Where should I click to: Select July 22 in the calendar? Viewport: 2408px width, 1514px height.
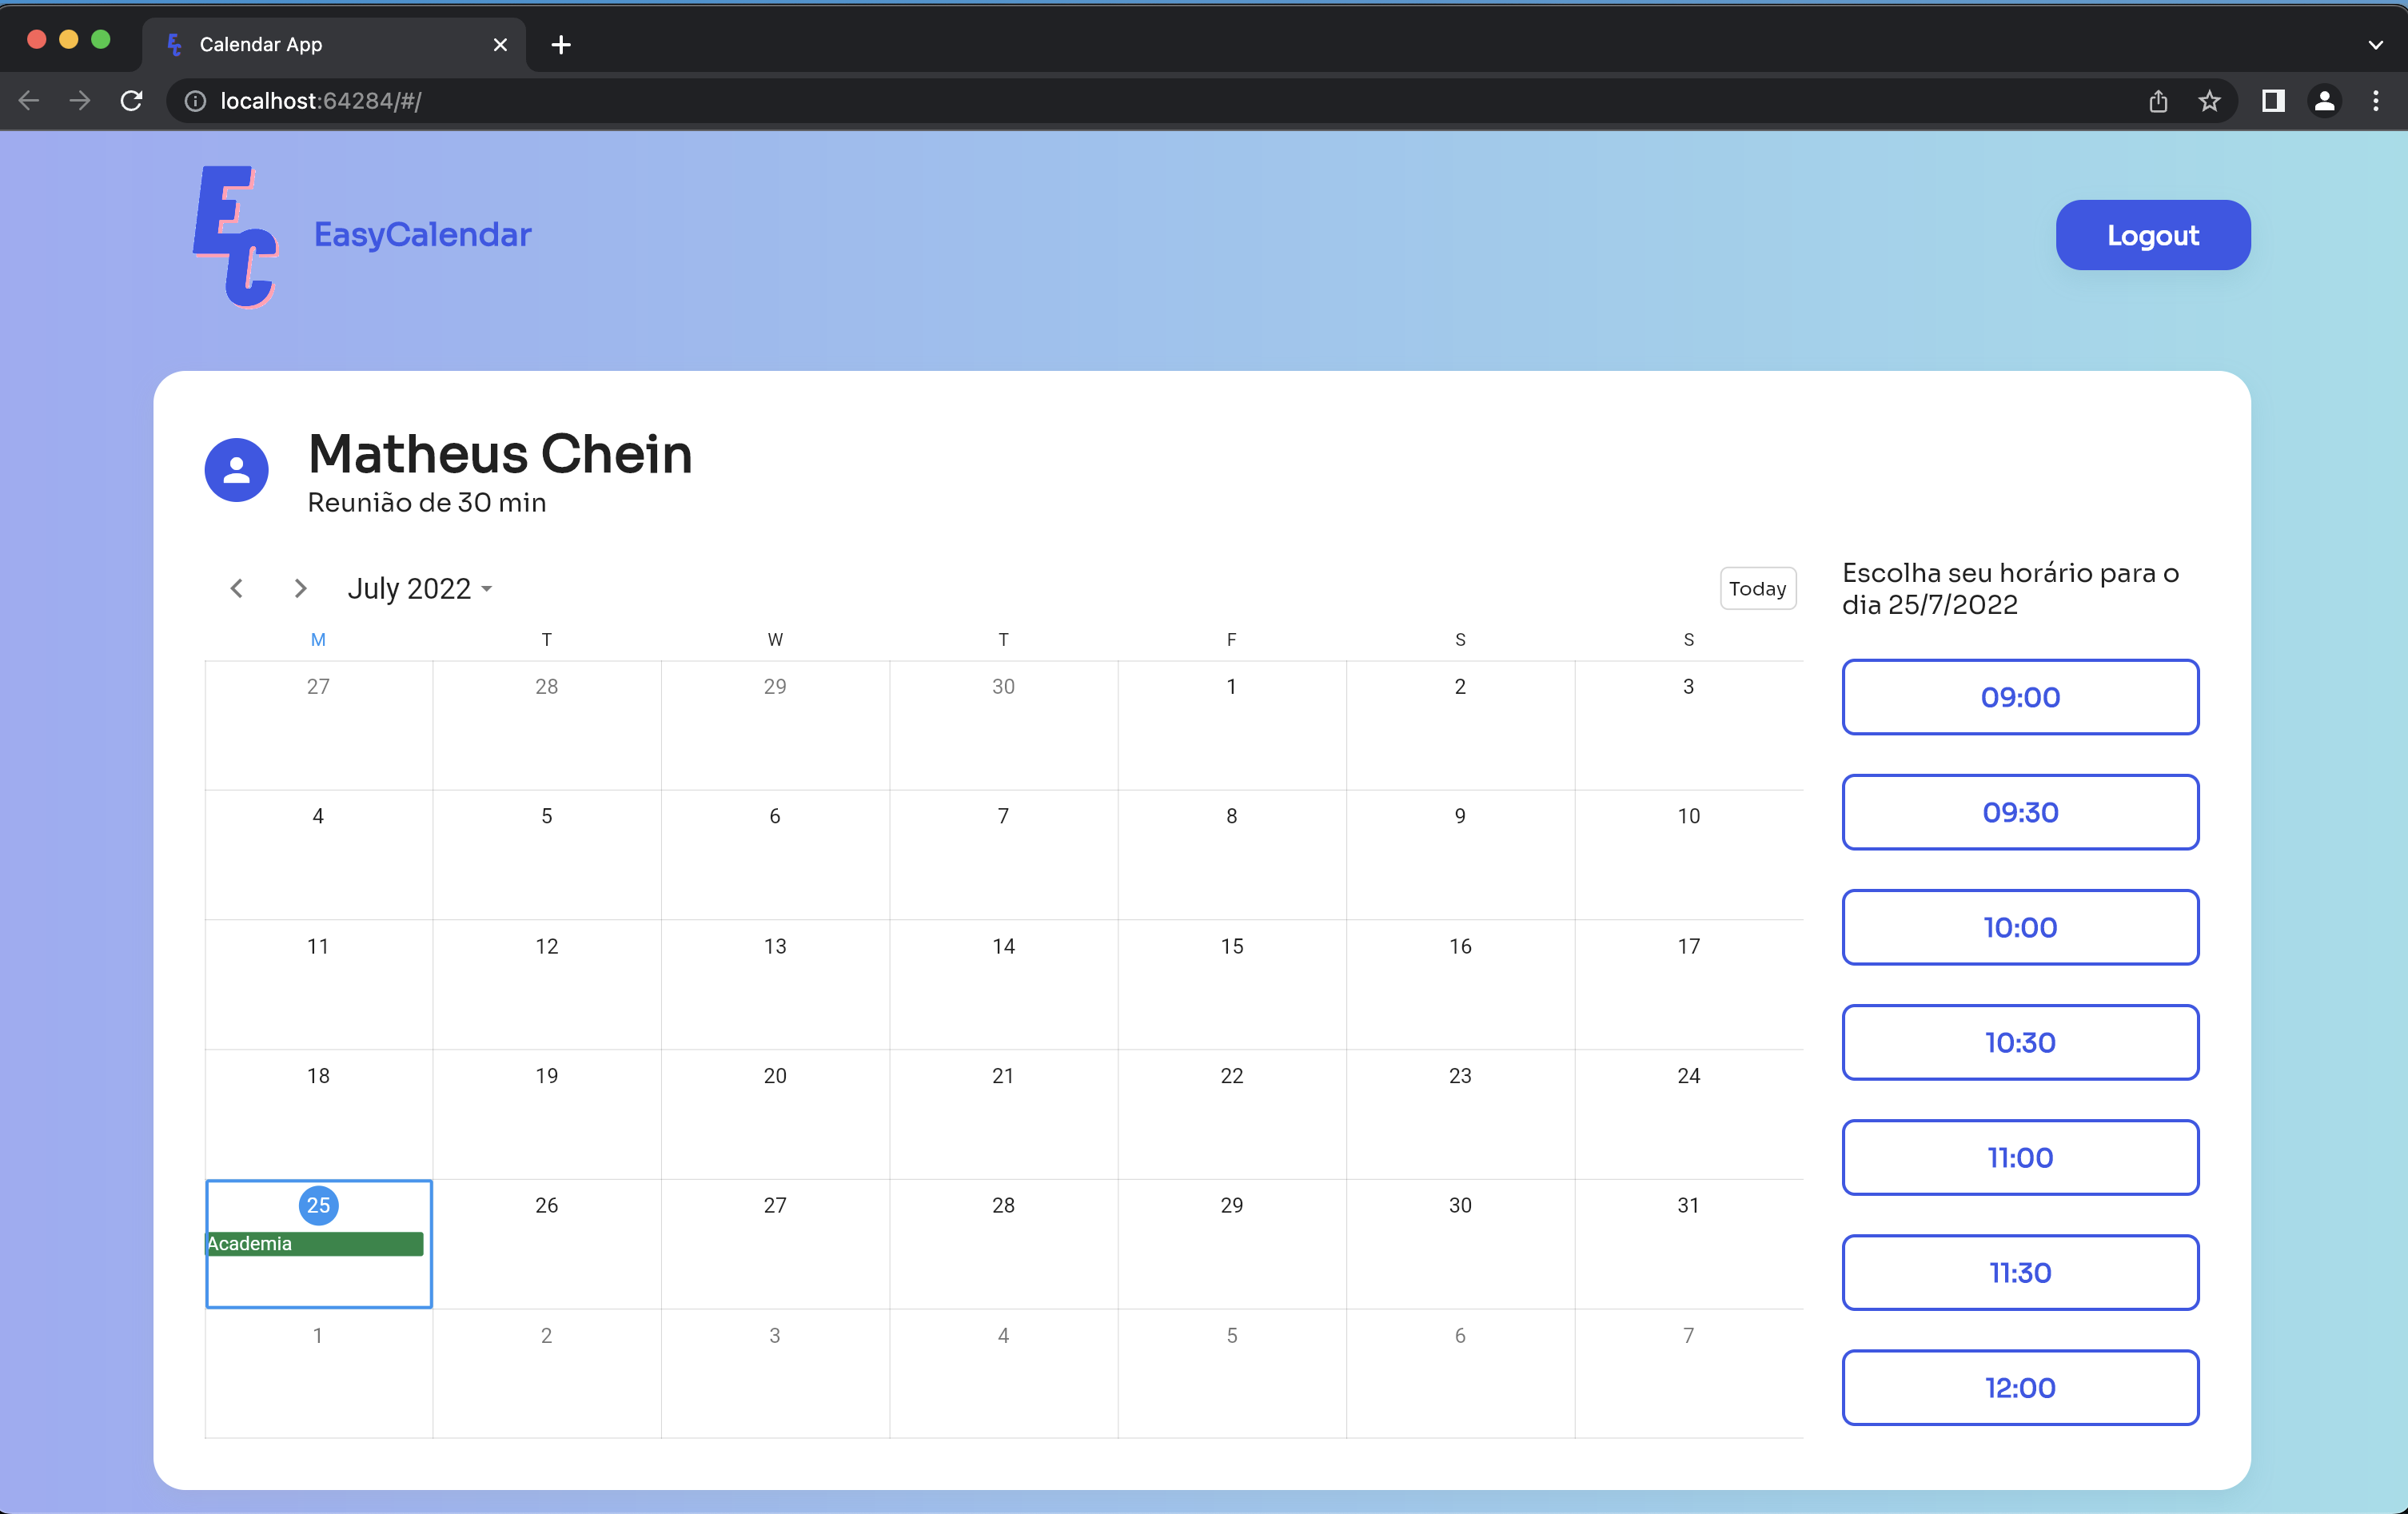(x=1231, y=1114)
